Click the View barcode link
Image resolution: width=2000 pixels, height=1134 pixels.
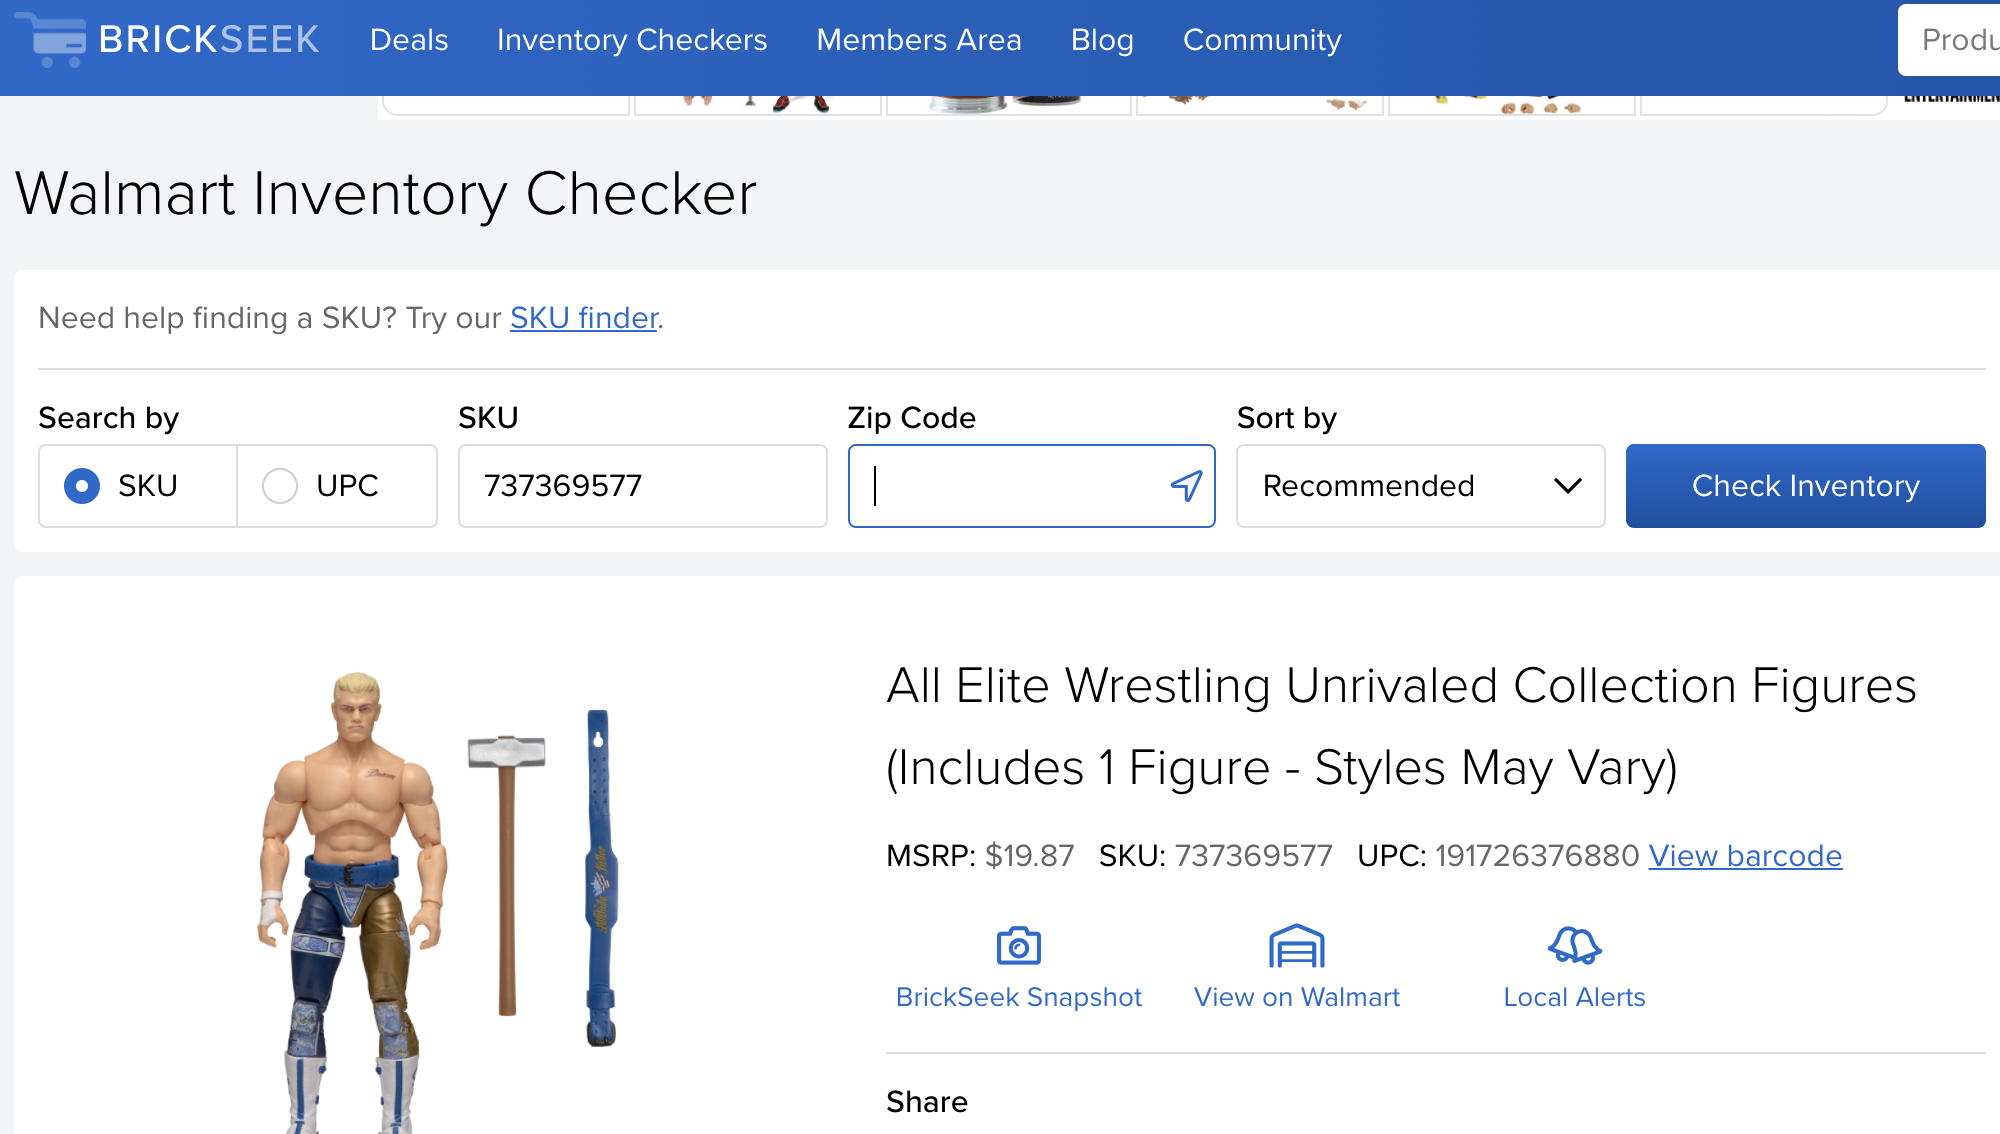(x=1745, y=856)
